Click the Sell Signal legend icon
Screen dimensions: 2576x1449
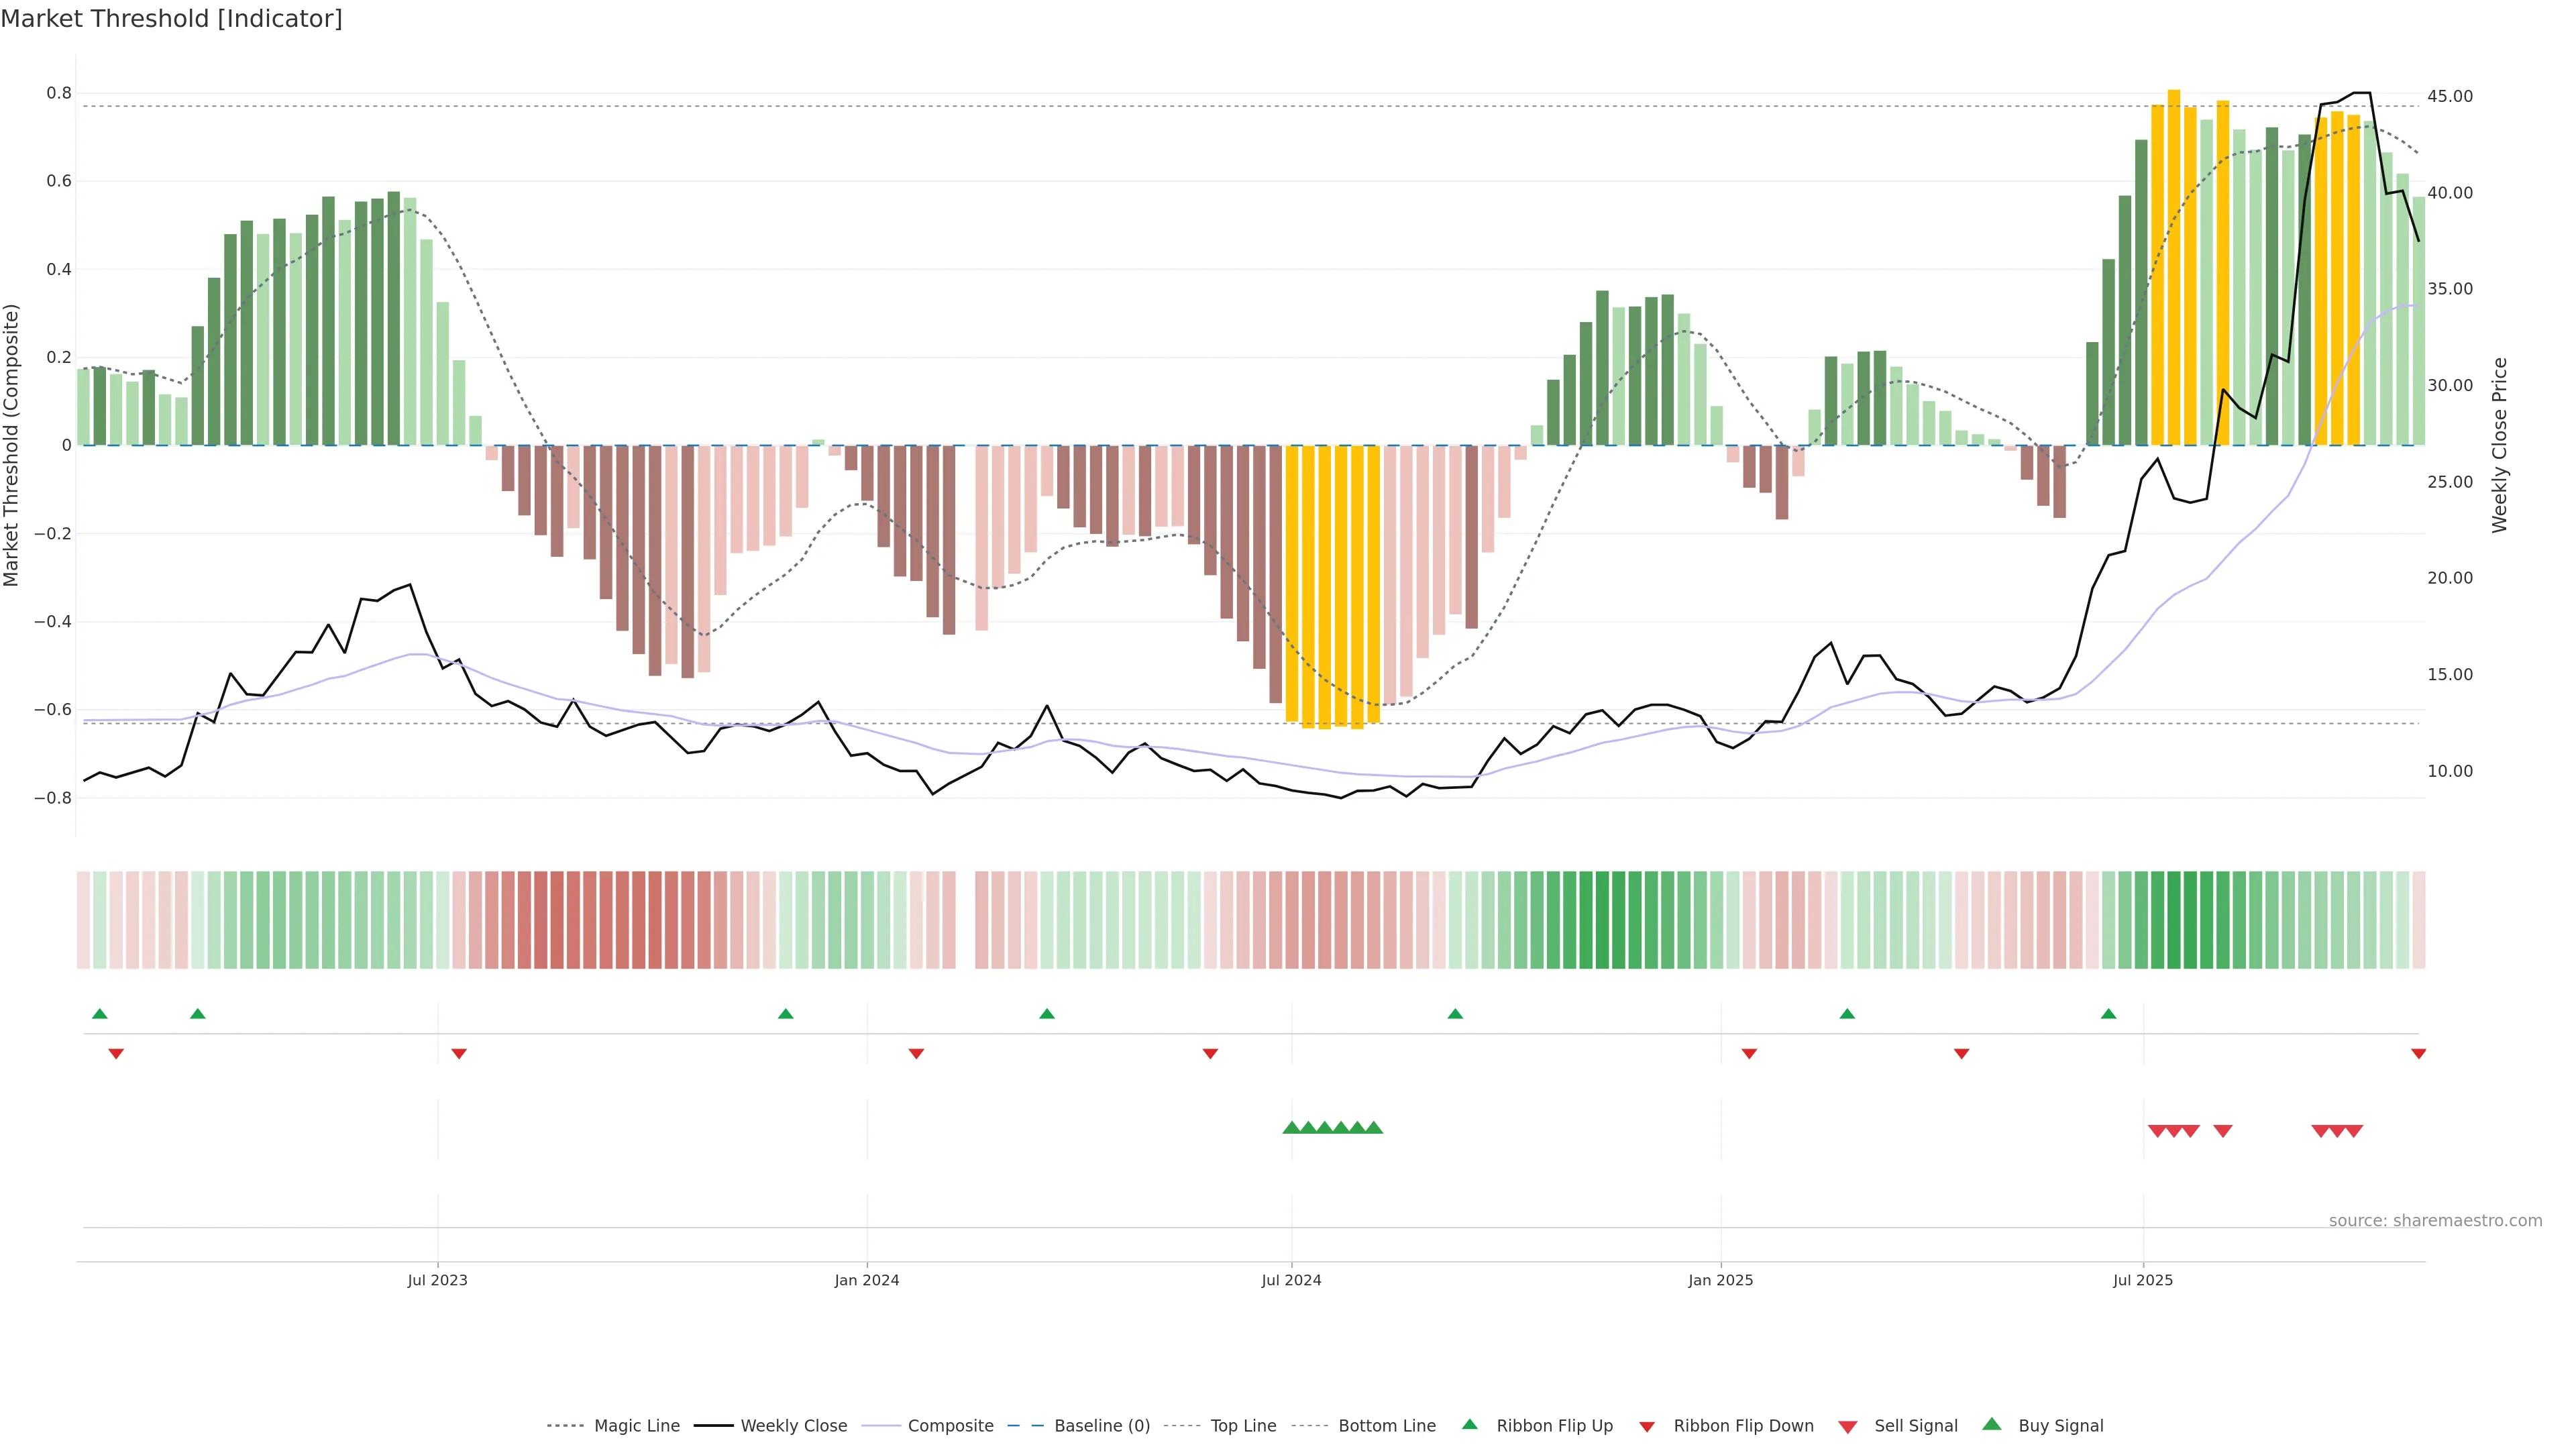click(1848, 1426)
